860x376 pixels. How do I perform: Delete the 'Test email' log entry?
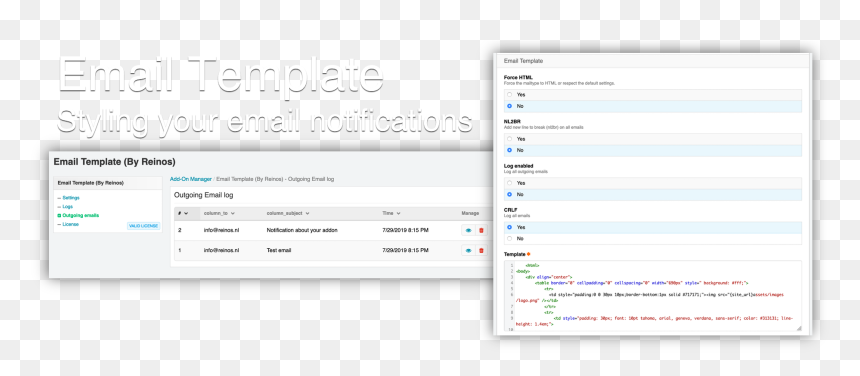coord(482,250)
